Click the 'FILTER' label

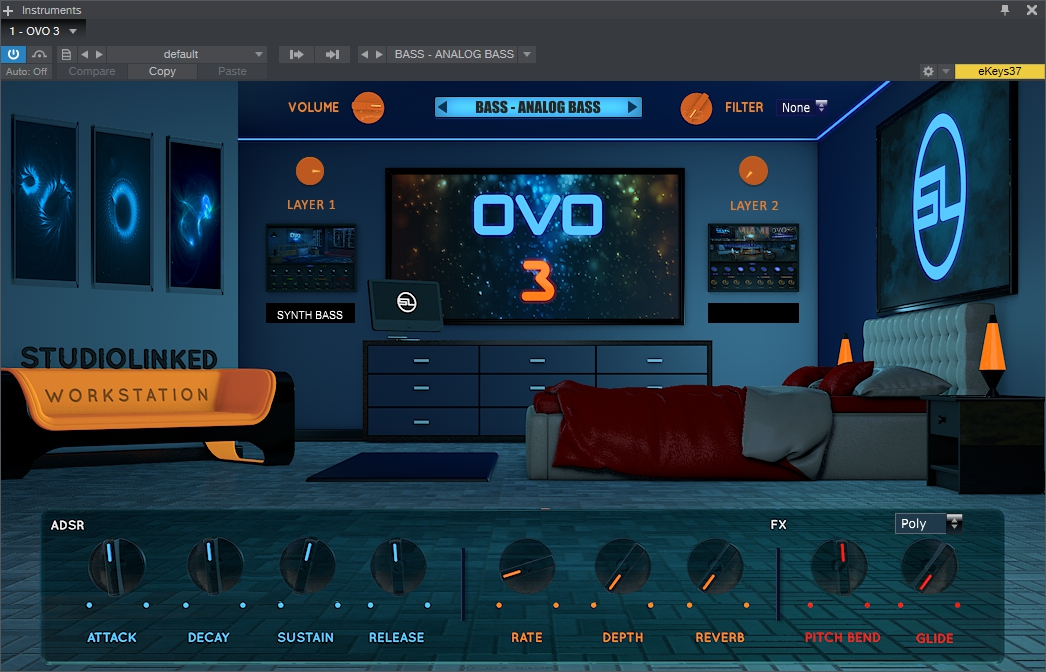tap(744, 107)
